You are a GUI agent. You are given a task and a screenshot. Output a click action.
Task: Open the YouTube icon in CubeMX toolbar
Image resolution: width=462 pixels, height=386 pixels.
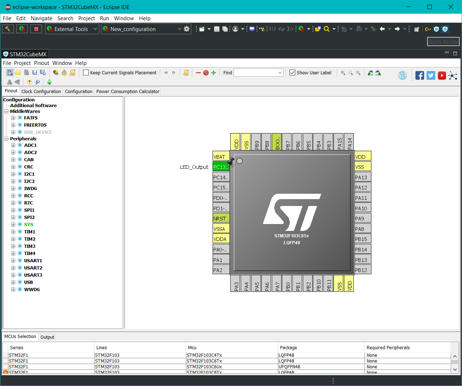(442, 75)
